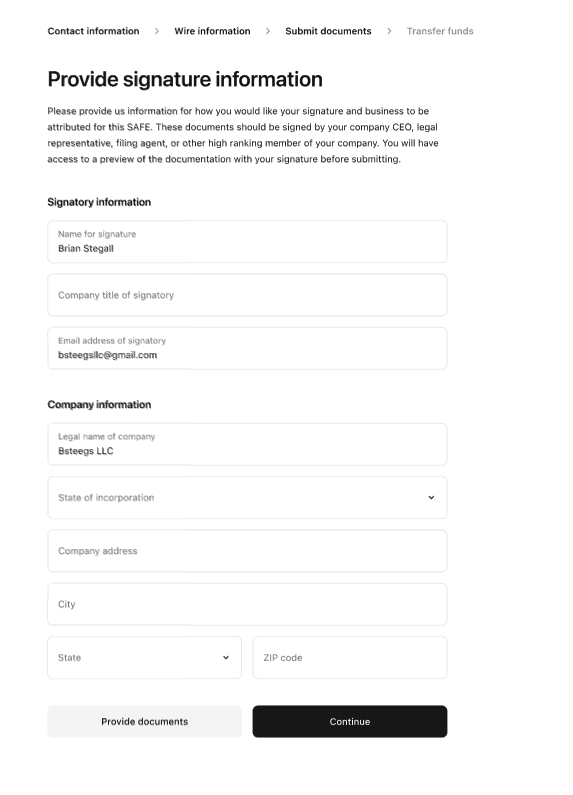Click the Provide documents button
The image size is (573, 795).
(145, 721)
